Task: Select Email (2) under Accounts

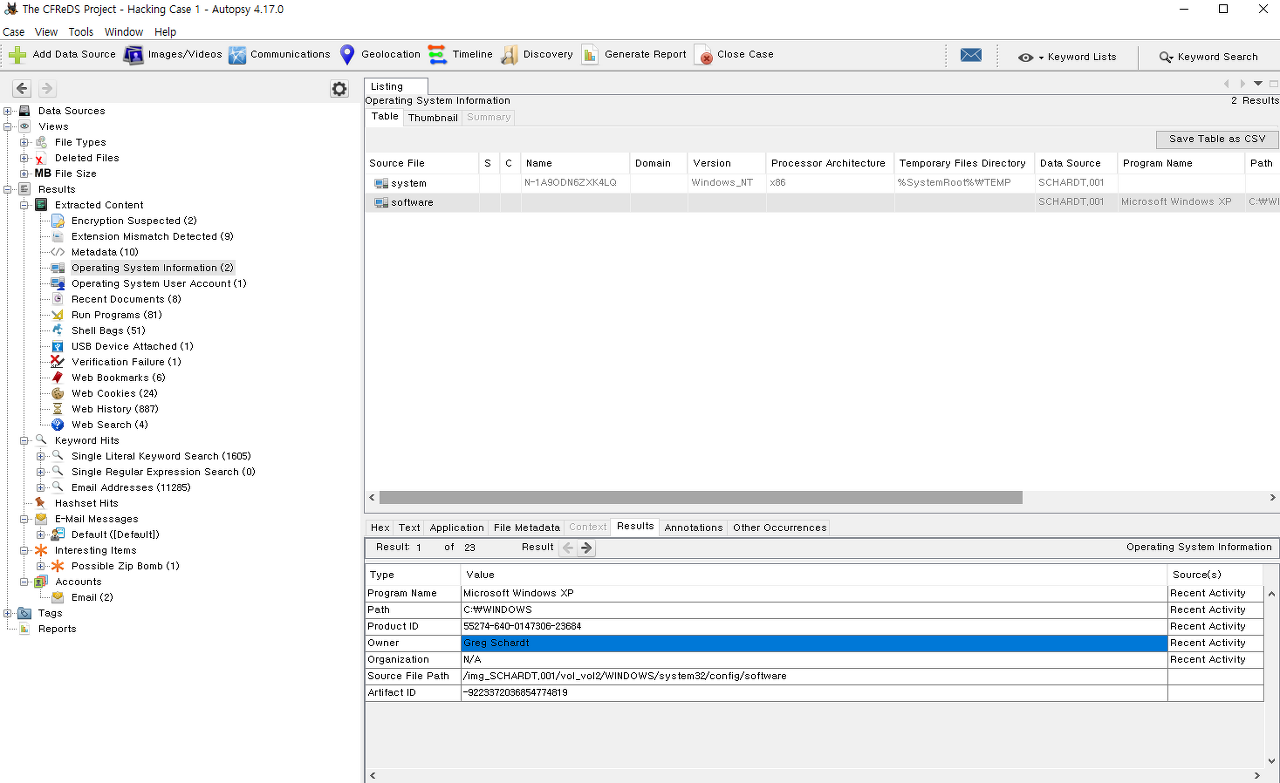Action: coord(92,598)
